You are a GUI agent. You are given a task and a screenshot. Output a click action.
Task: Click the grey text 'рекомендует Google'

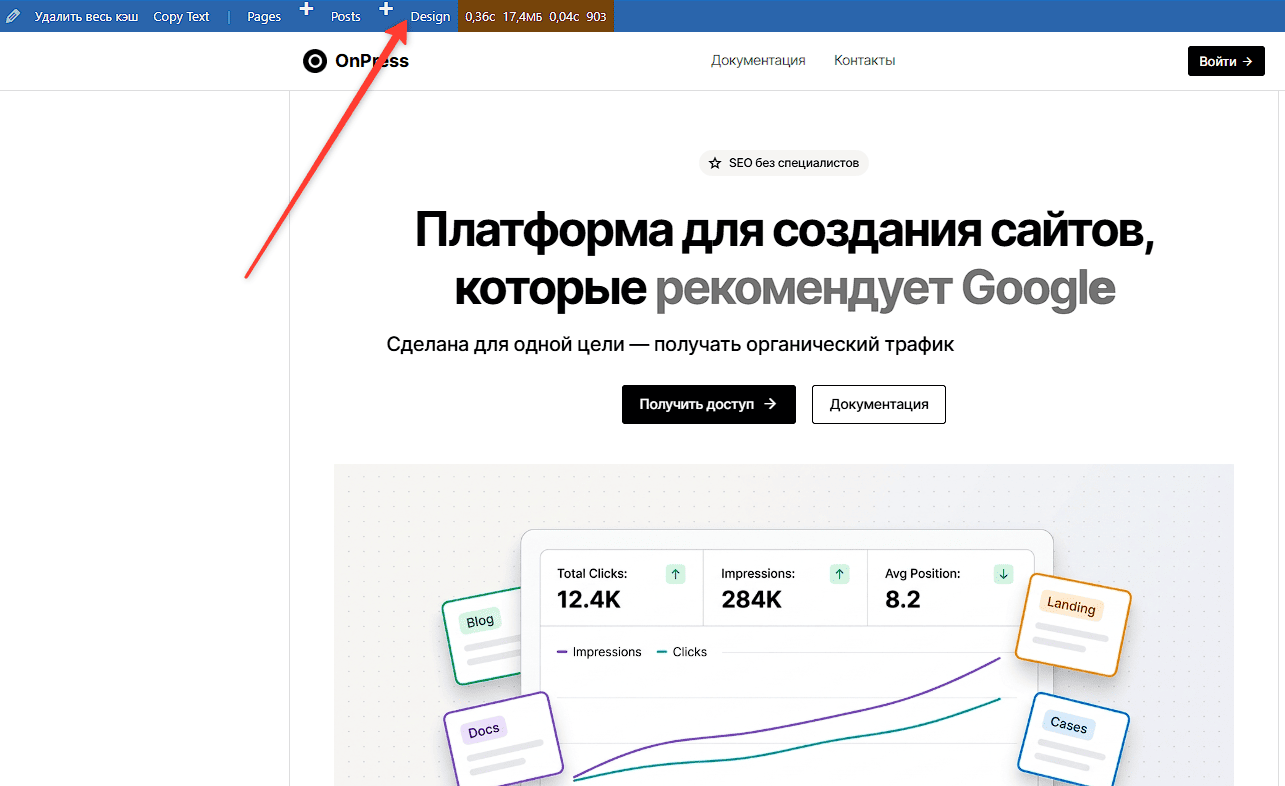pos(885,289)
